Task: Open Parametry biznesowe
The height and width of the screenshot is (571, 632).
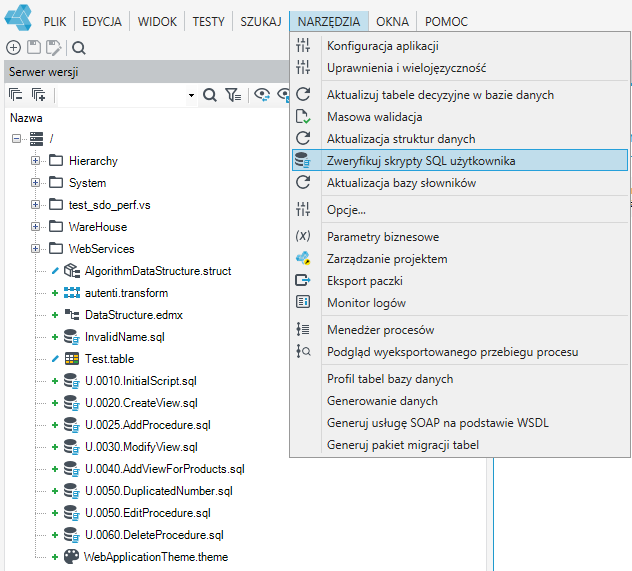Action: 460,237
